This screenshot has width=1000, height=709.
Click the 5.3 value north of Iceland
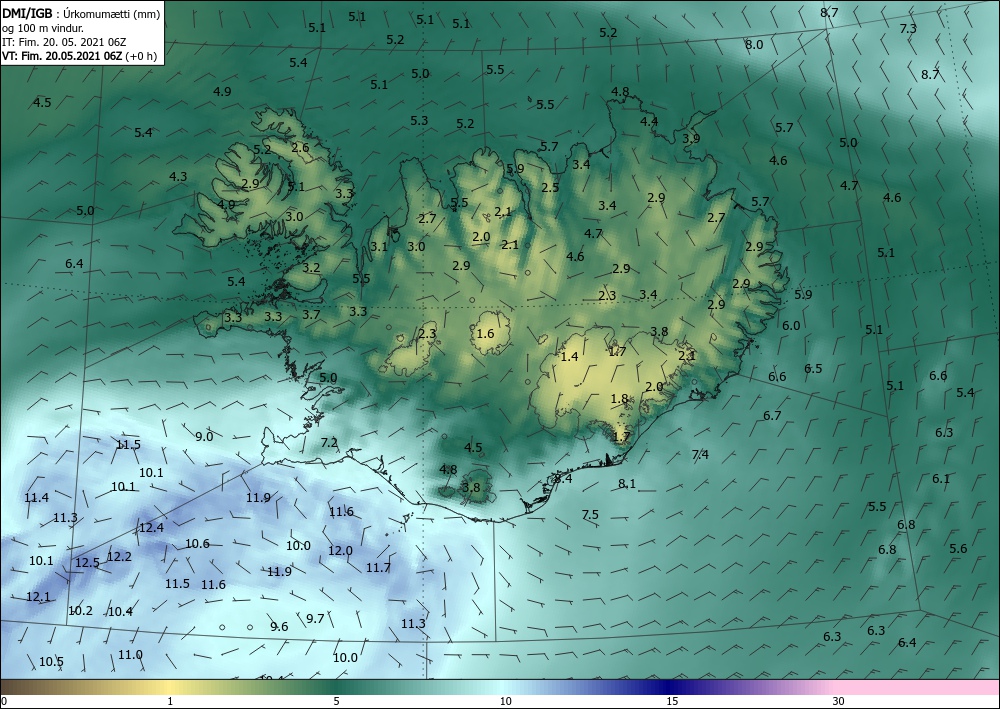pyautogui.click(x=419, y=120)
